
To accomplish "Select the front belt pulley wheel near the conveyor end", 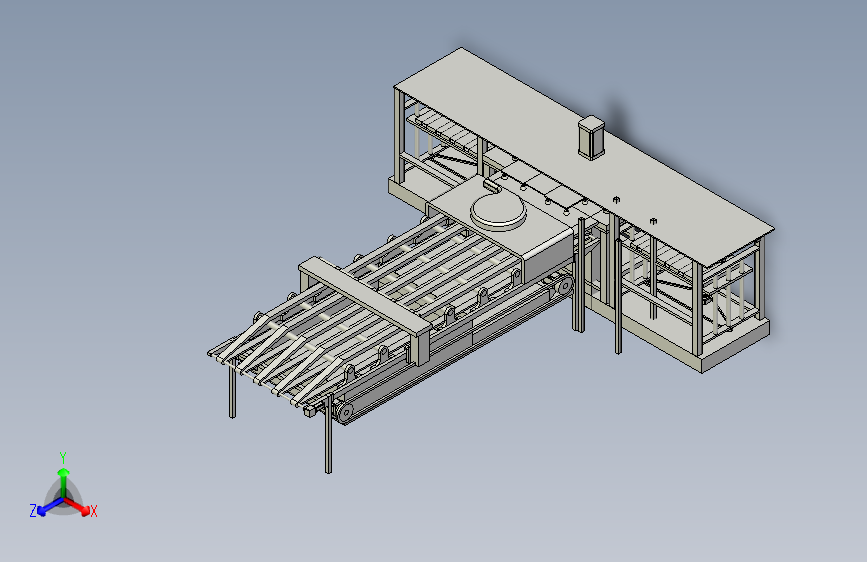I will (x=345, y=412).
